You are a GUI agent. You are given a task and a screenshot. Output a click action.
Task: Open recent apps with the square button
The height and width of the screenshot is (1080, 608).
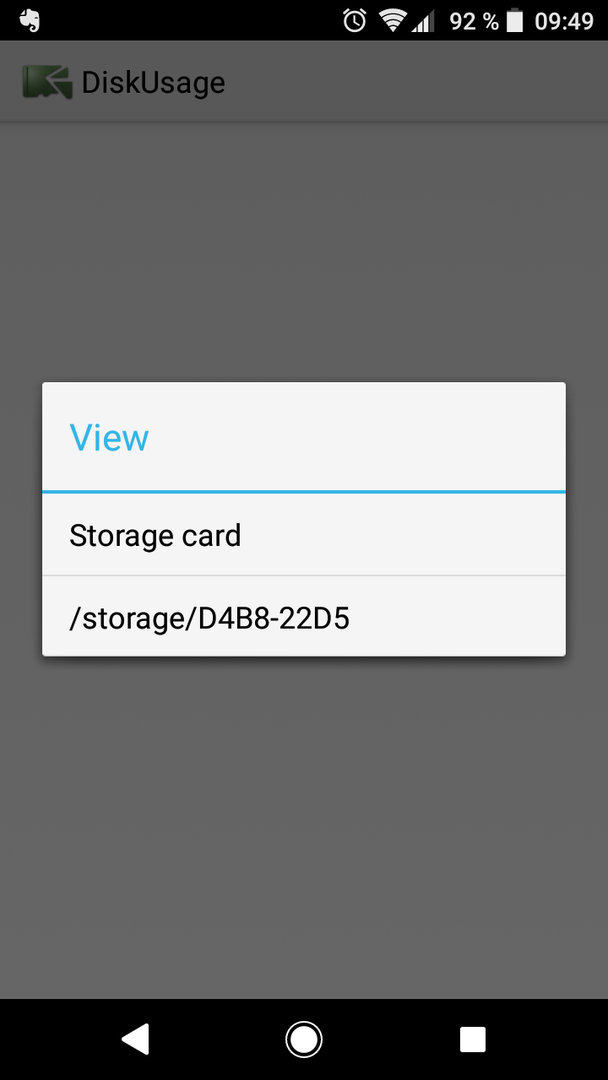[472, 1039]
